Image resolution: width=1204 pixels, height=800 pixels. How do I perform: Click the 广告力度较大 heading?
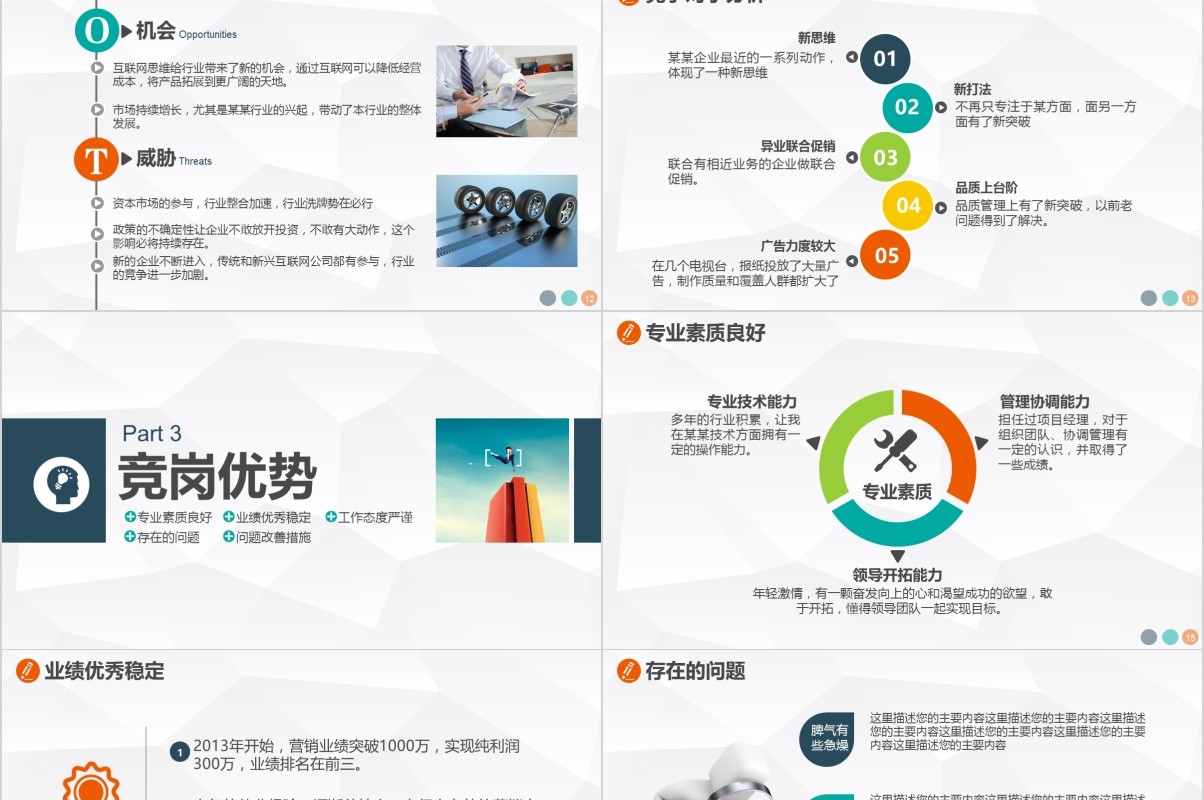798,246
